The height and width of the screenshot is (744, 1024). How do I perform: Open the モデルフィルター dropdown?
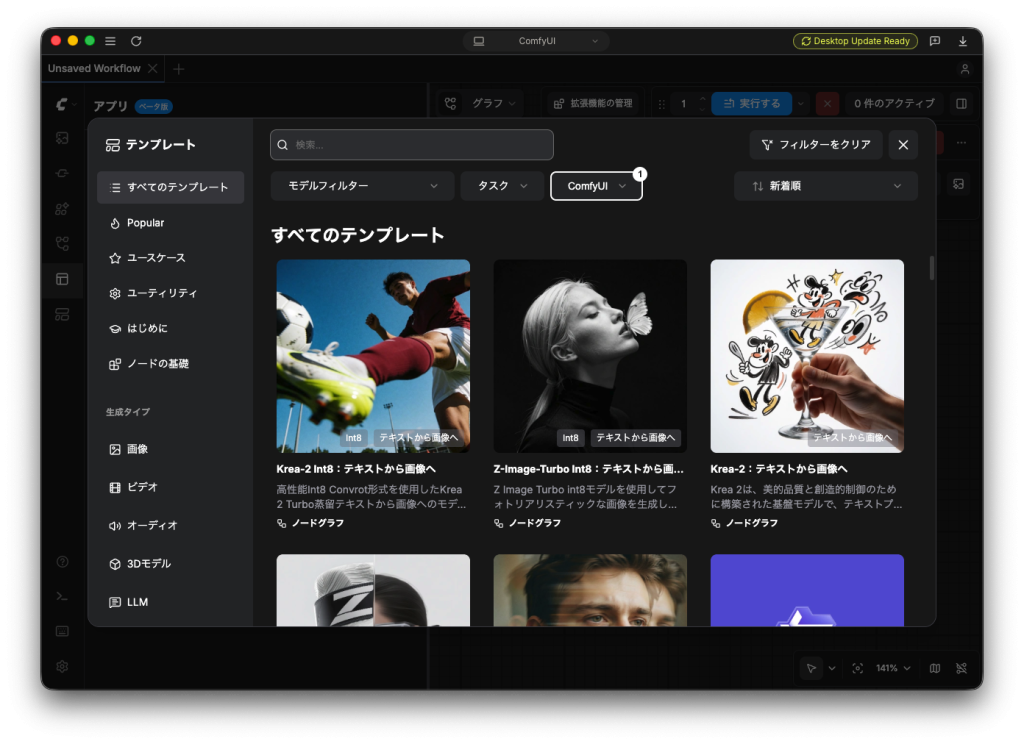tap(362, 186)
